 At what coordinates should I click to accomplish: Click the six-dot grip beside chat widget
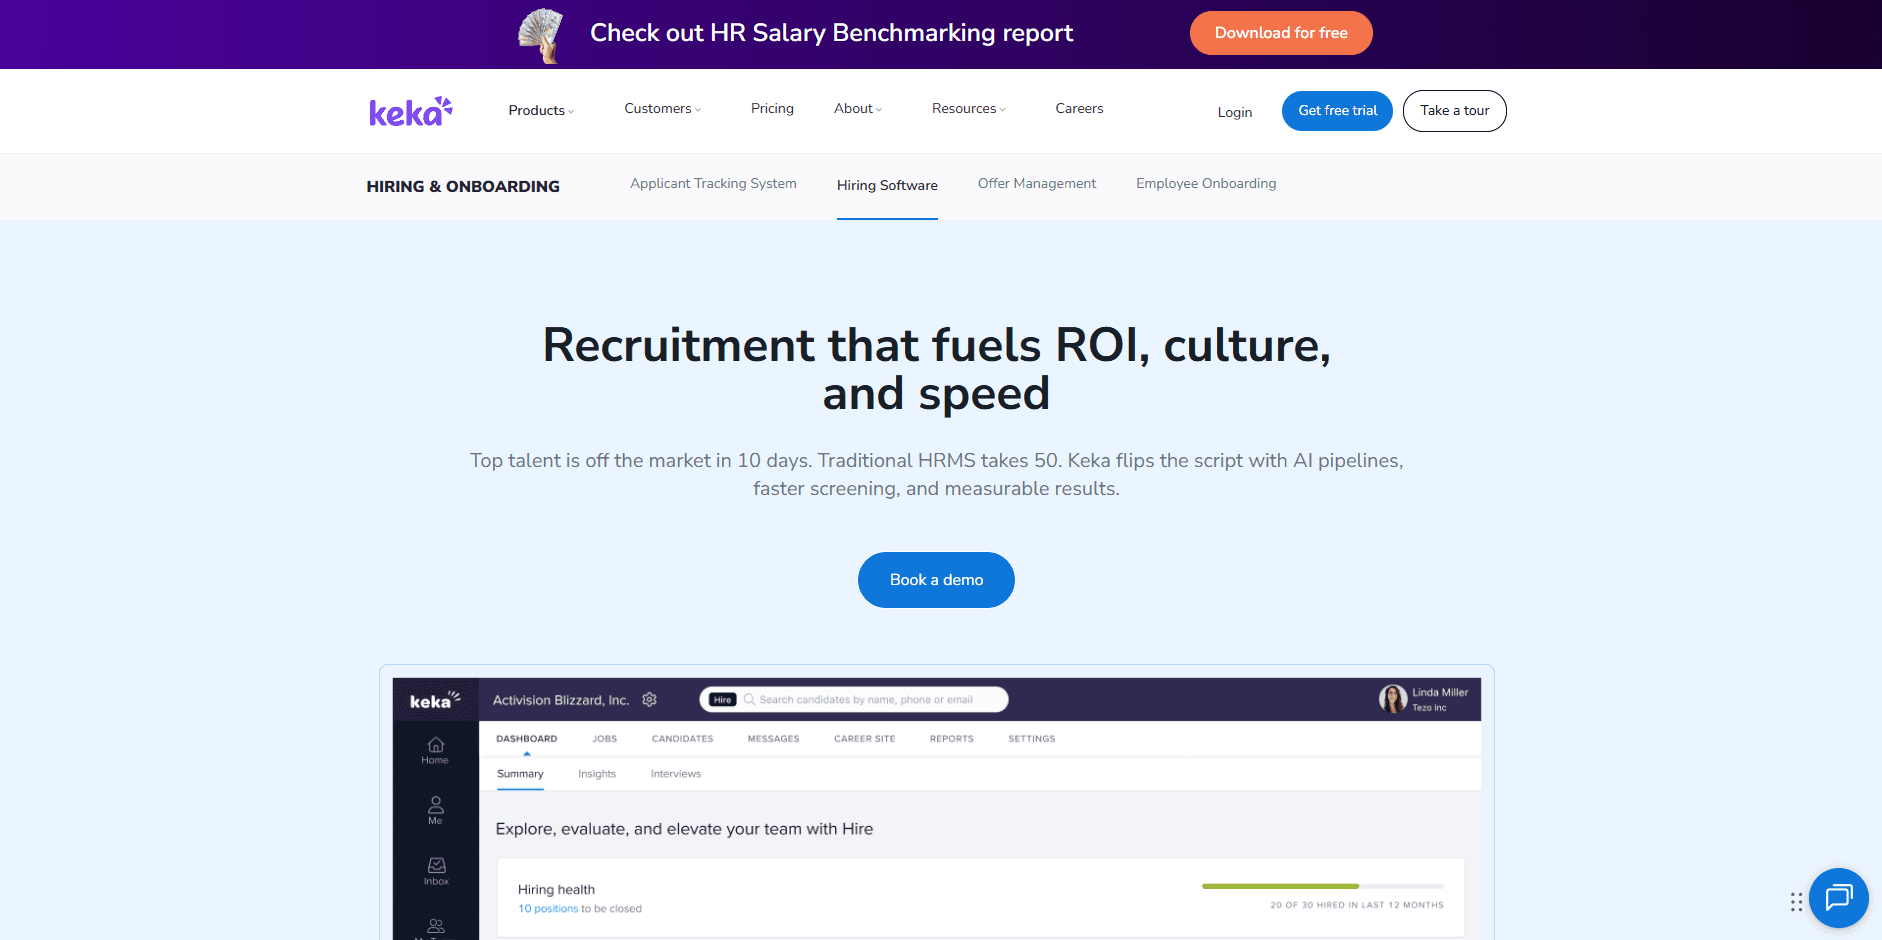pos(1796,902)
